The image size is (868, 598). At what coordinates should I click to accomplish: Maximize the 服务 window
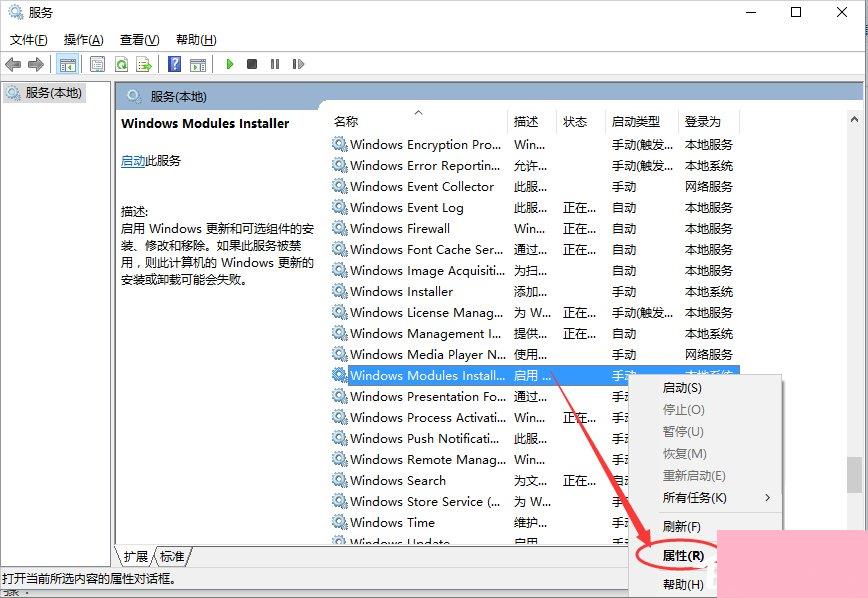pos(796,12)
